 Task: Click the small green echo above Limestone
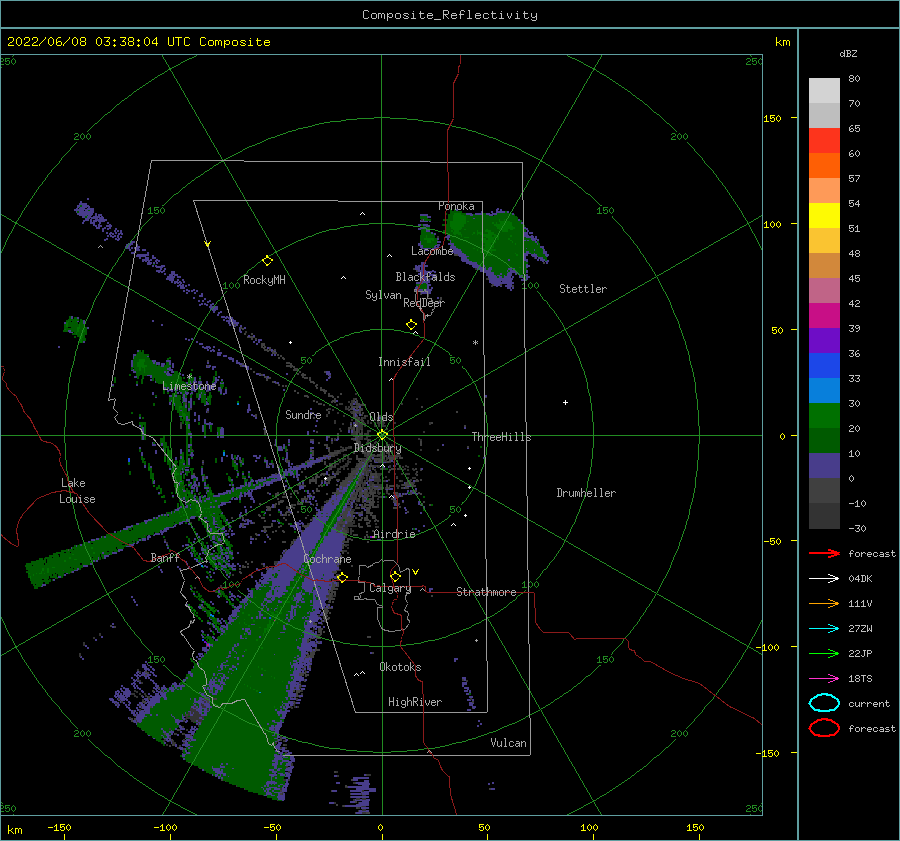pyautogui.click(x=75, y=328)
